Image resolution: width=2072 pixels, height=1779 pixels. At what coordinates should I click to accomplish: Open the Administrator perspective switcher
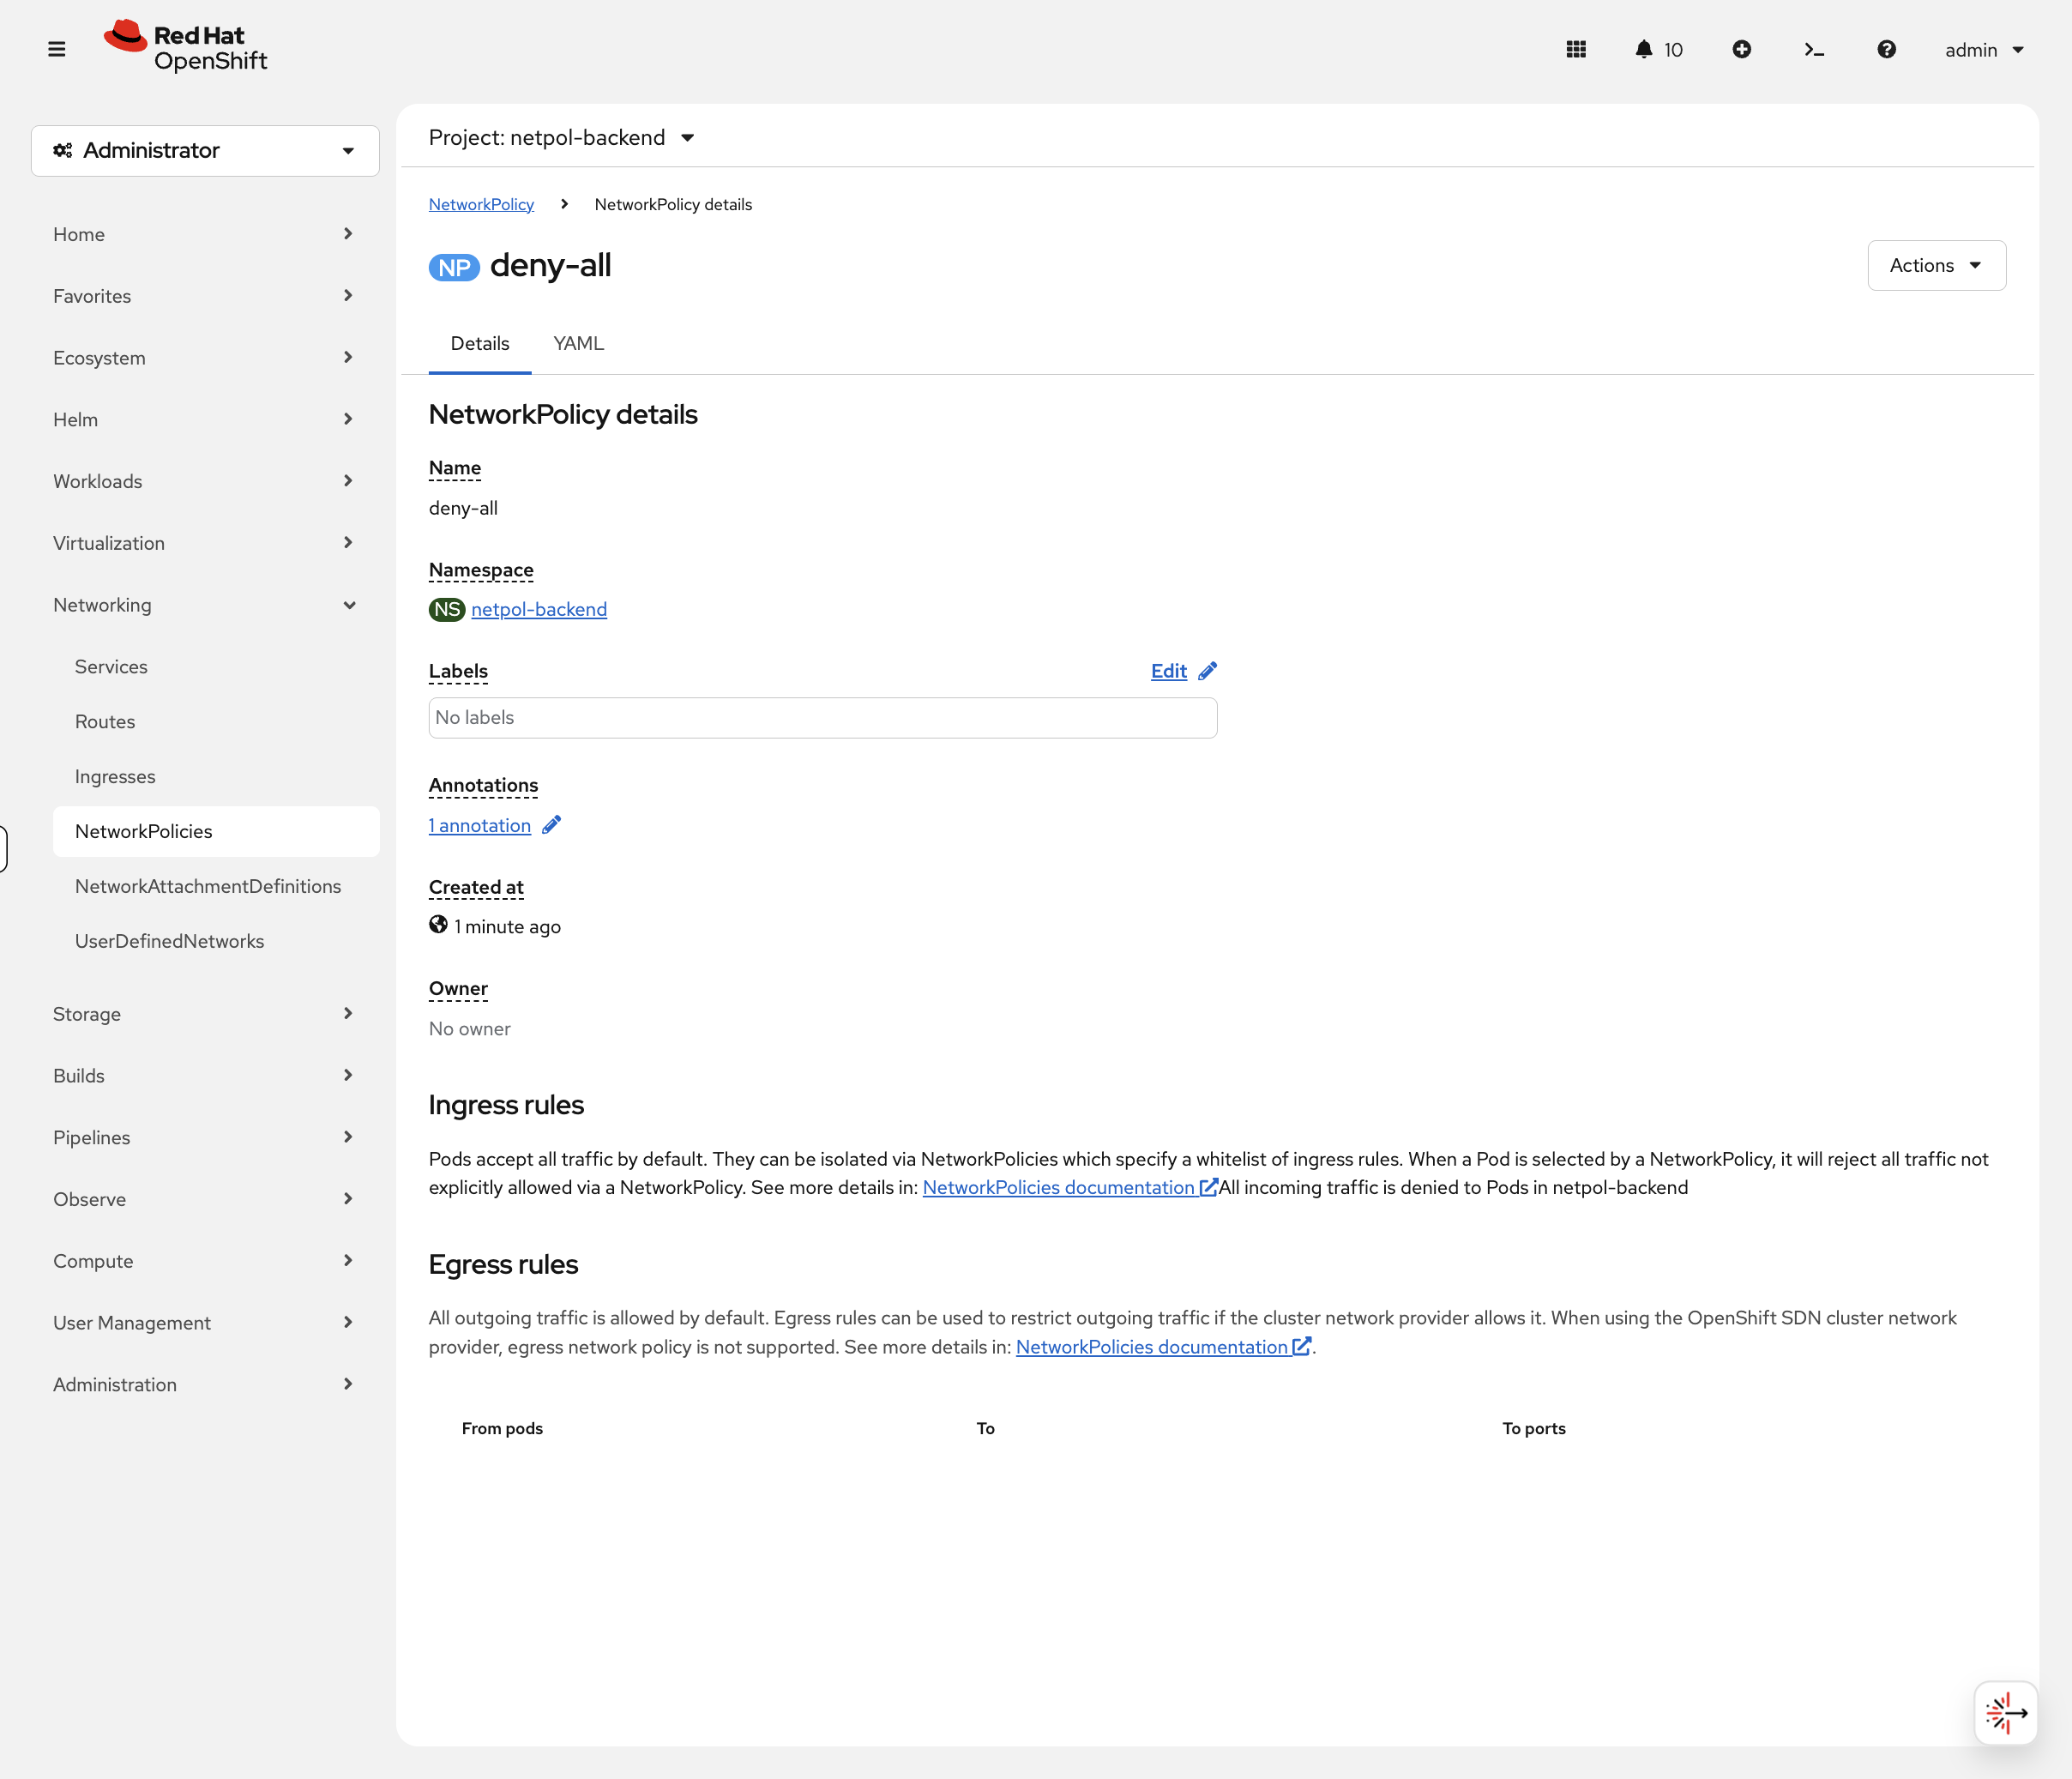point(204,150)
